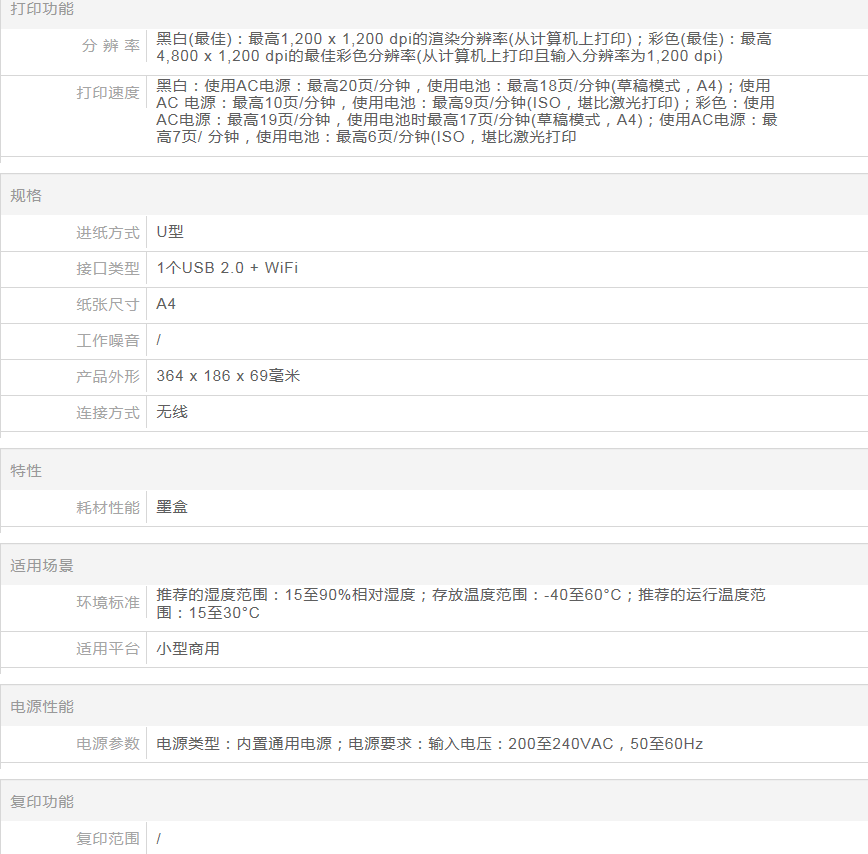Click the 364 x 186 x 69毫米 dimensions value
The width and height of the screenshot is (868, 854).
click(228, 376)
